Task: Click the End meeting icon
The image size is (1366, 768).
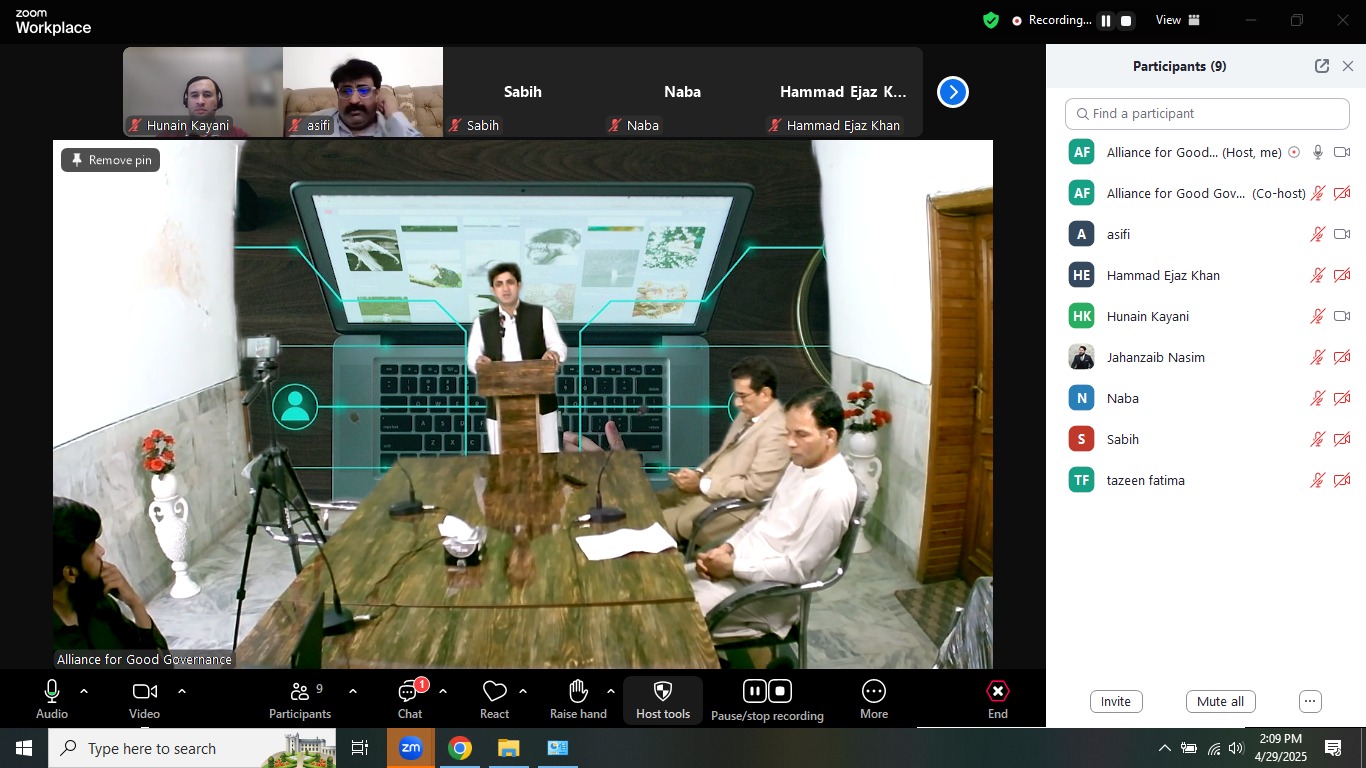Action: tap(997, 692)
